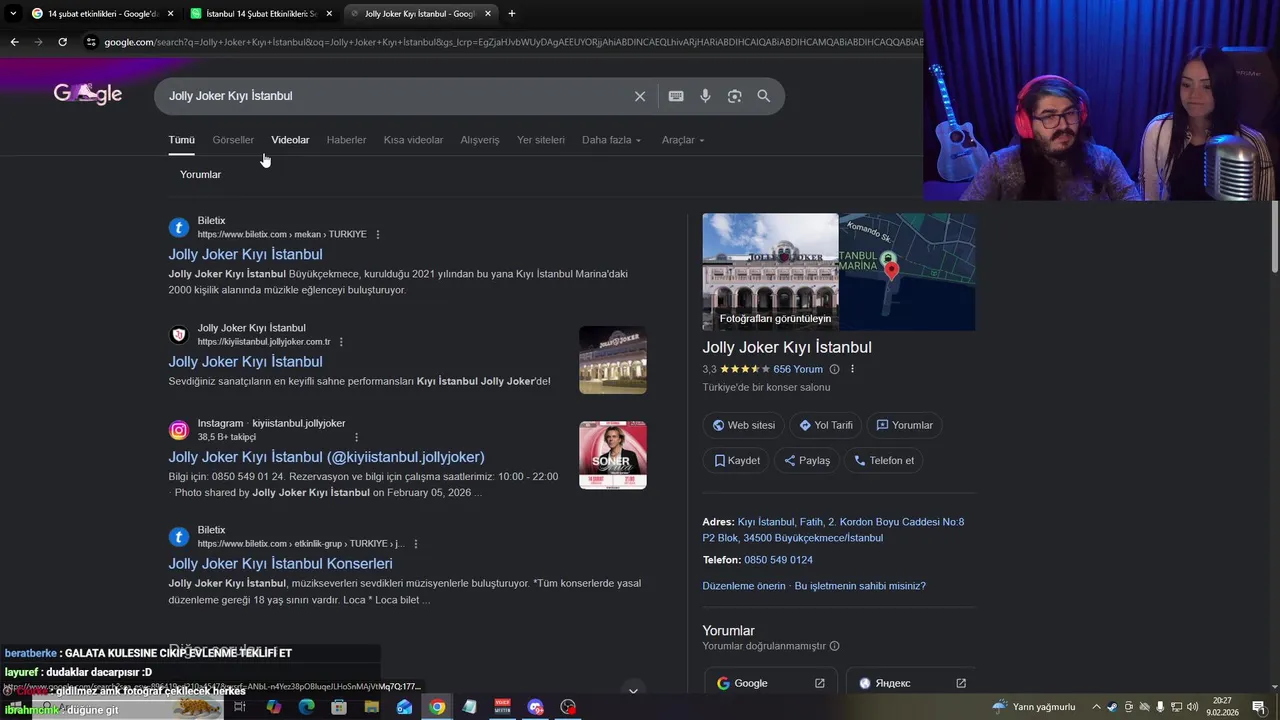The height and width of the screenshot is (720, 1280).
Task: Submit search with the magnifier icon
Action: click(x=764, y=96)
